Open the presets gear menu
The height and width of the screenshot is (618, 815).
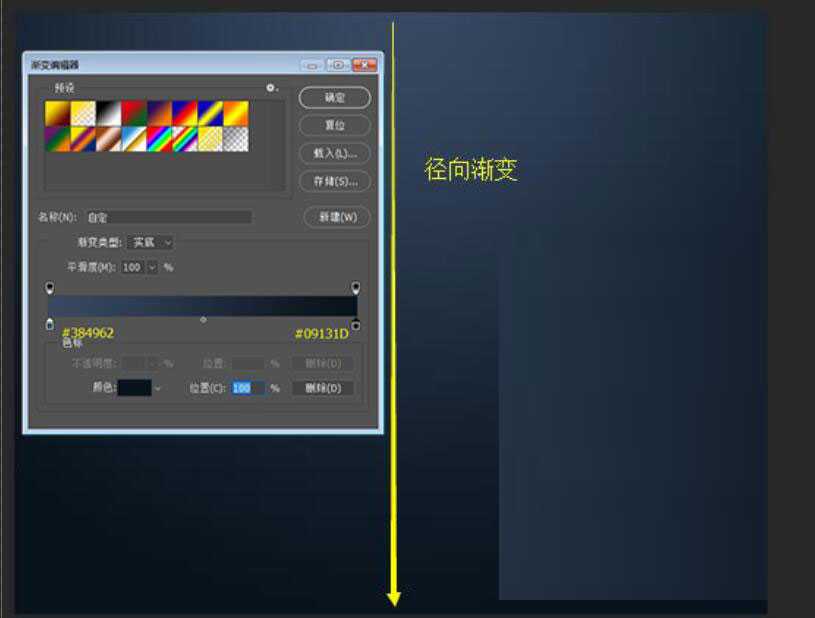[270, 88]
